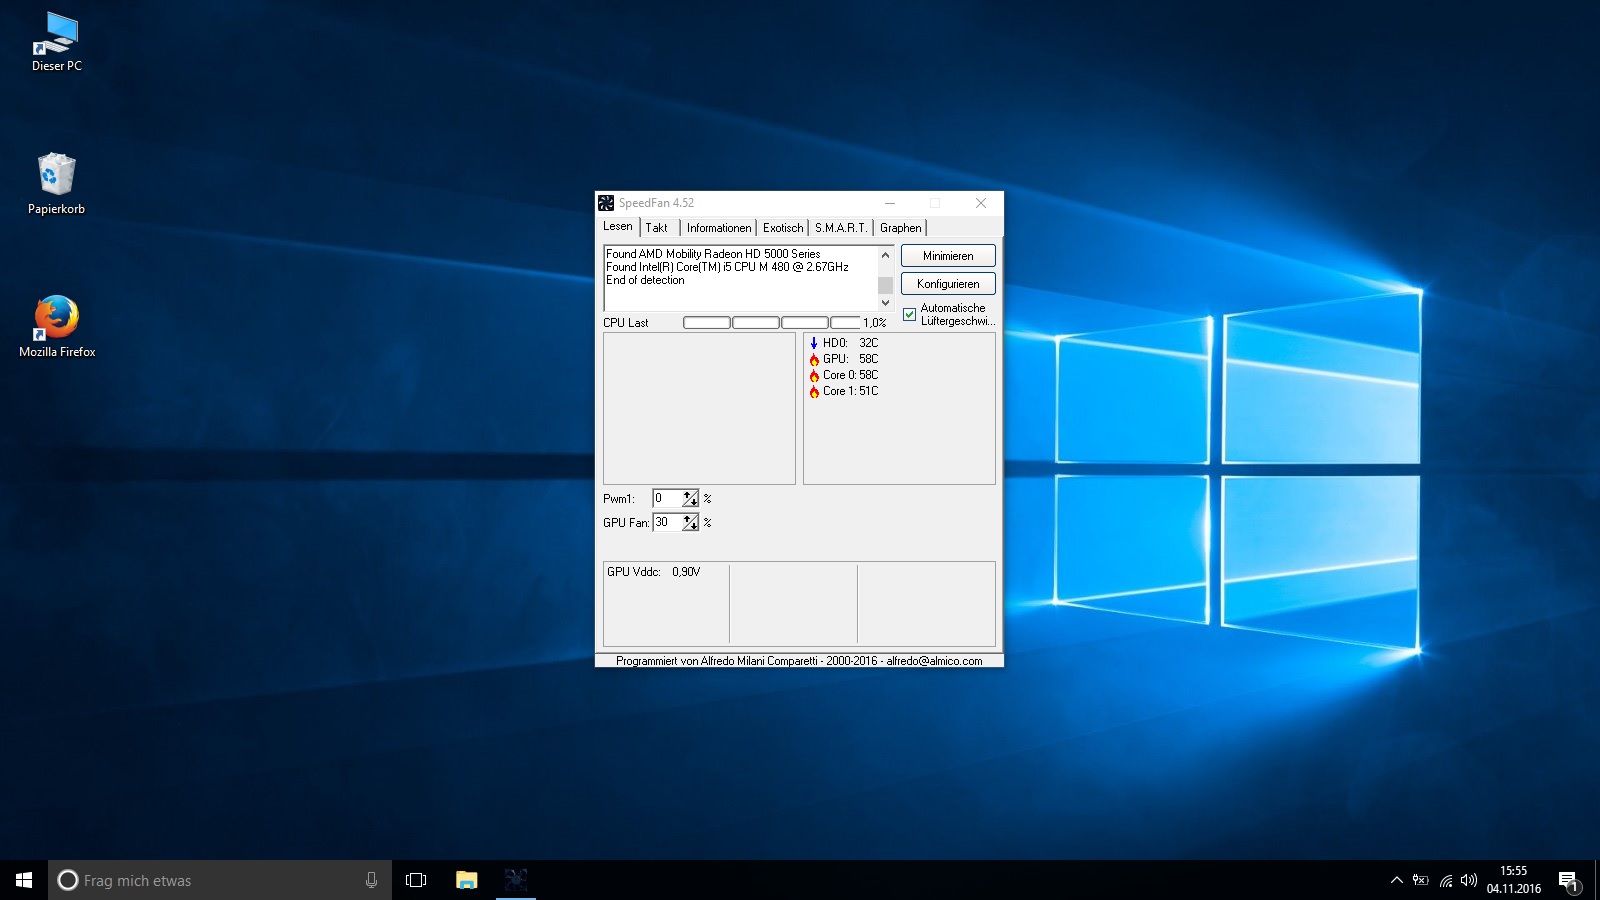
Task: Click the Pwm1 percentage input field
Action: click(668, 498)
